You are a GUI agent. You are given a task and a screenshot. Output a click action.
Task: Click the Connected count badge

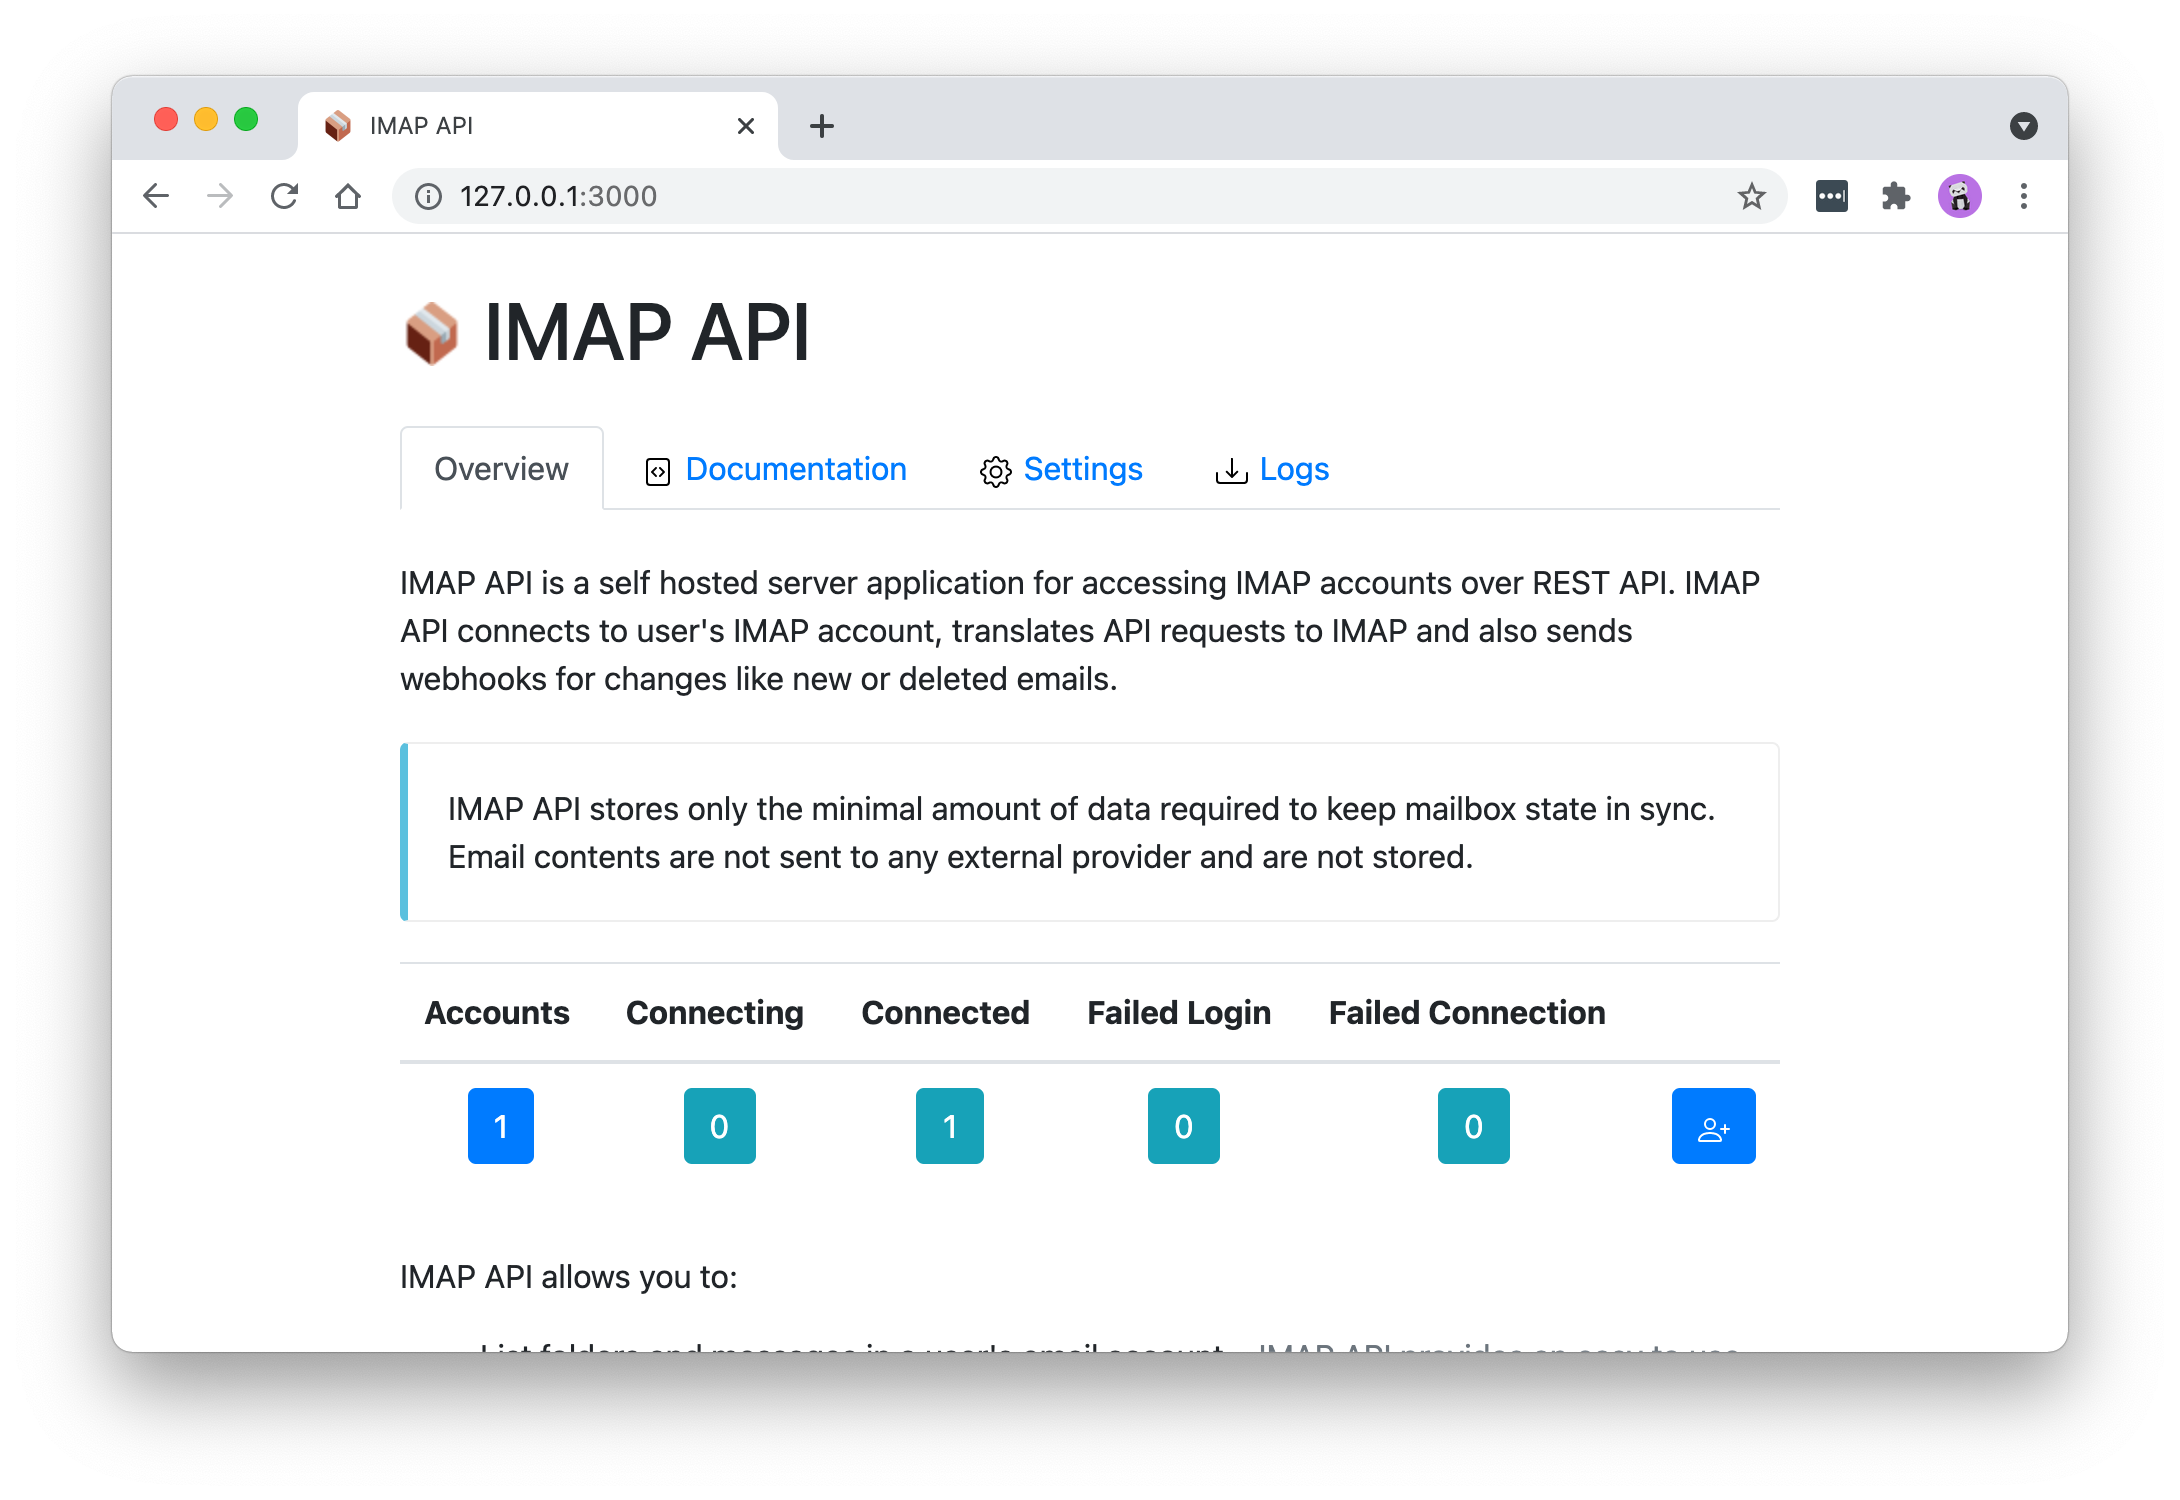[x=949, y=1126]
